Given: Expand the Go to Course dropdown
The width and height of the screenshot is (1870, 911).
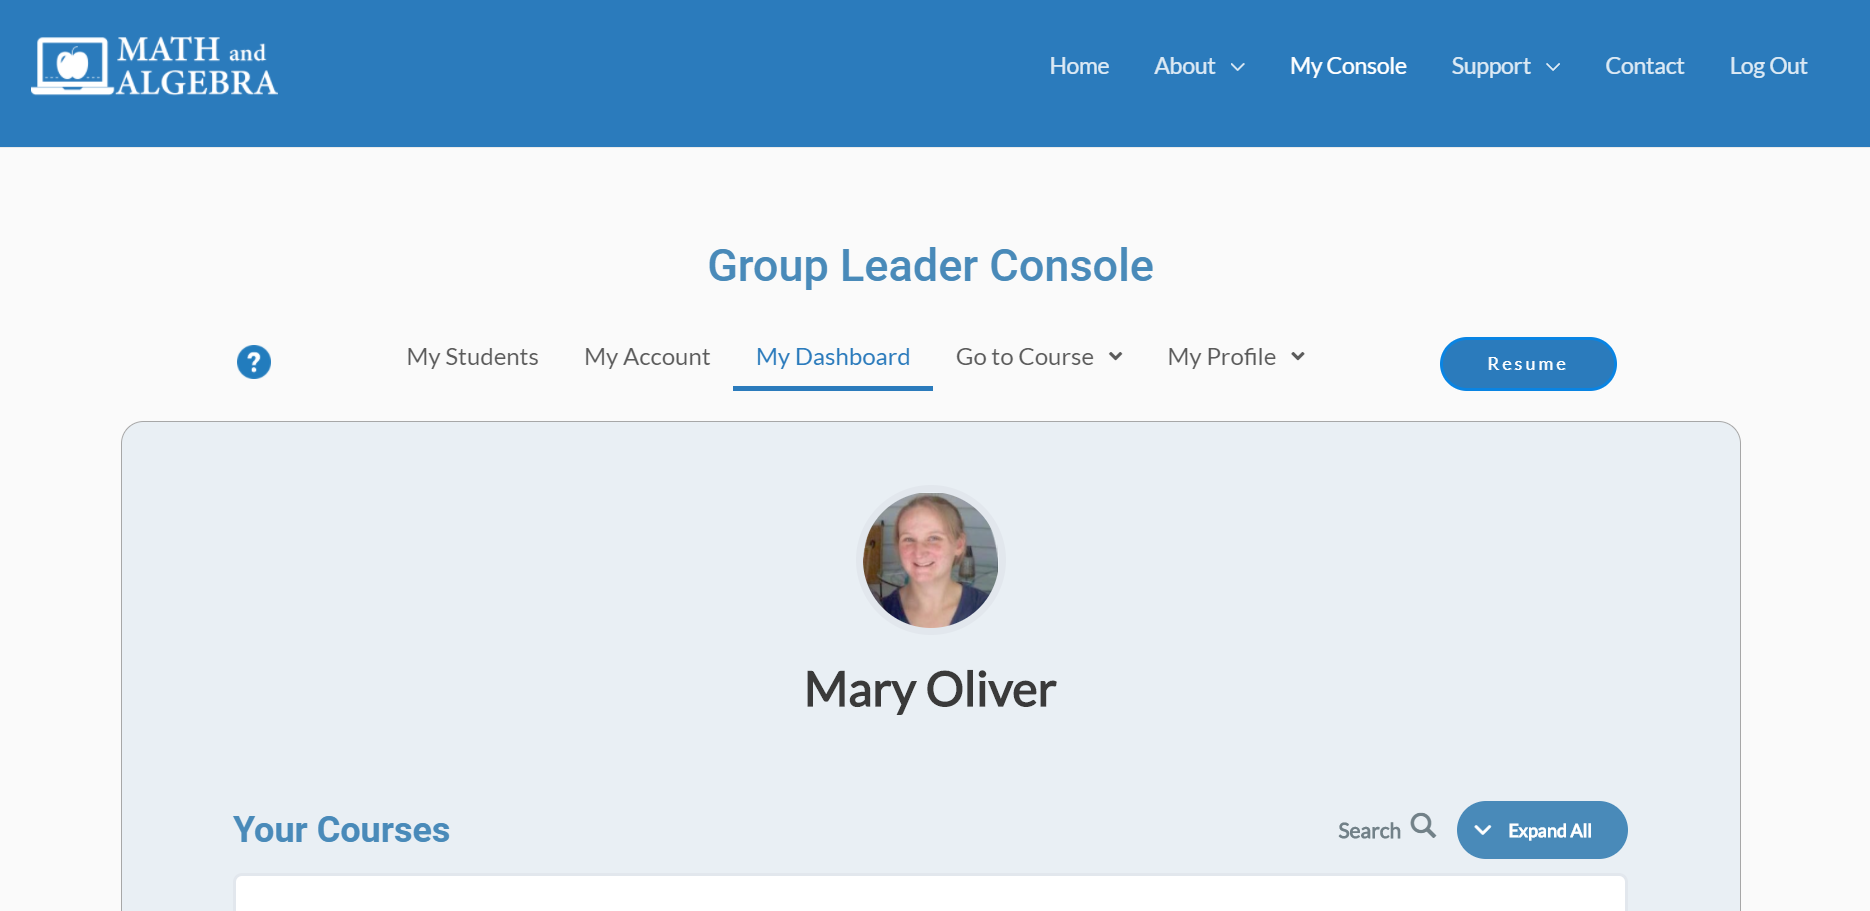Looking at the screenshot, I should click(1039, 357).
